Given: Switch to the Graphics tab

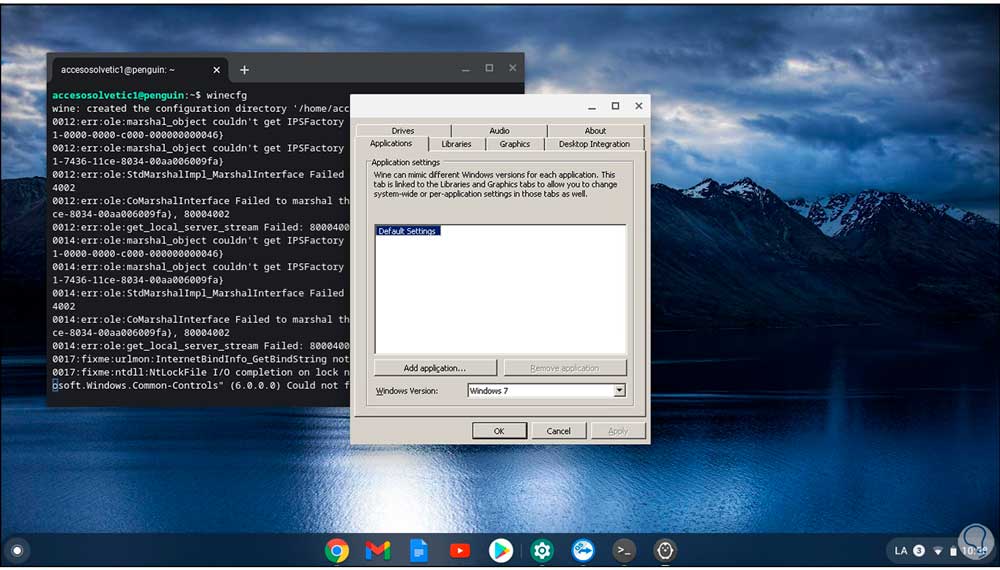Looking at the screenshot, I should tap(515, 144).
